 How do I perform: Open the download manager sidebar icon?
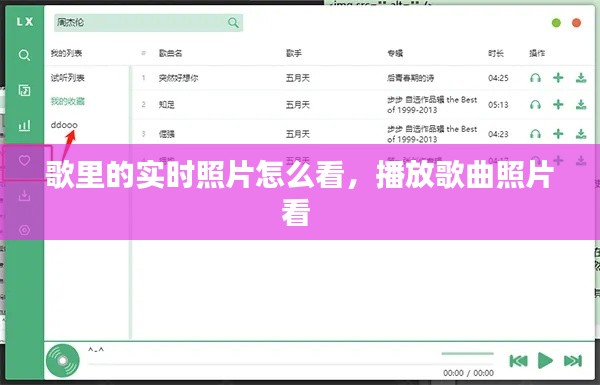[24, 196]
